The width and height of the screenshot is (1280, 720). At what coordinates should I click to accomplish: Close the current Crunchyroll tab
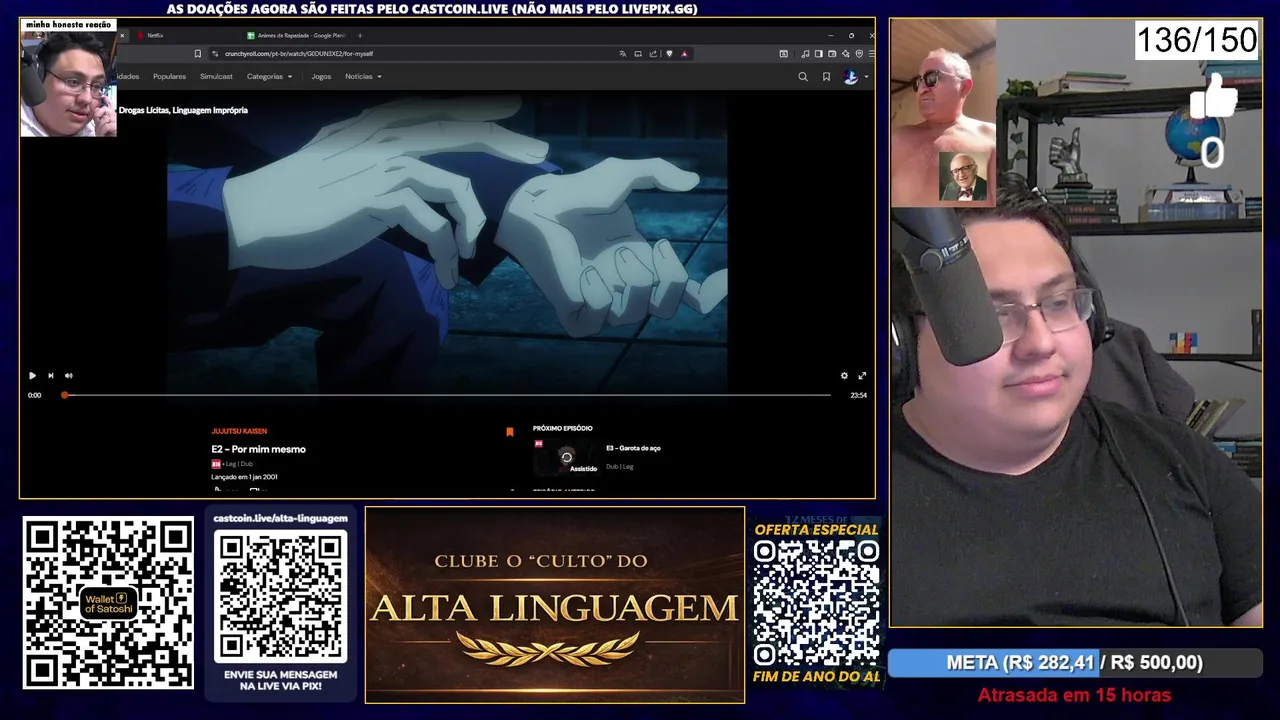pyautogui.click(x=122, y=35)
